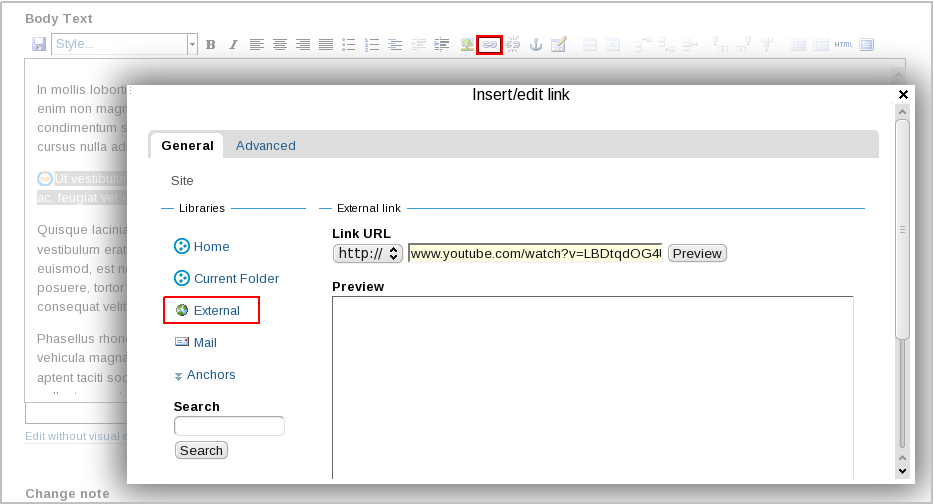Insert a bulleted list
The height and width of the screenshot is (504, 933).
(x=349, y=45)
